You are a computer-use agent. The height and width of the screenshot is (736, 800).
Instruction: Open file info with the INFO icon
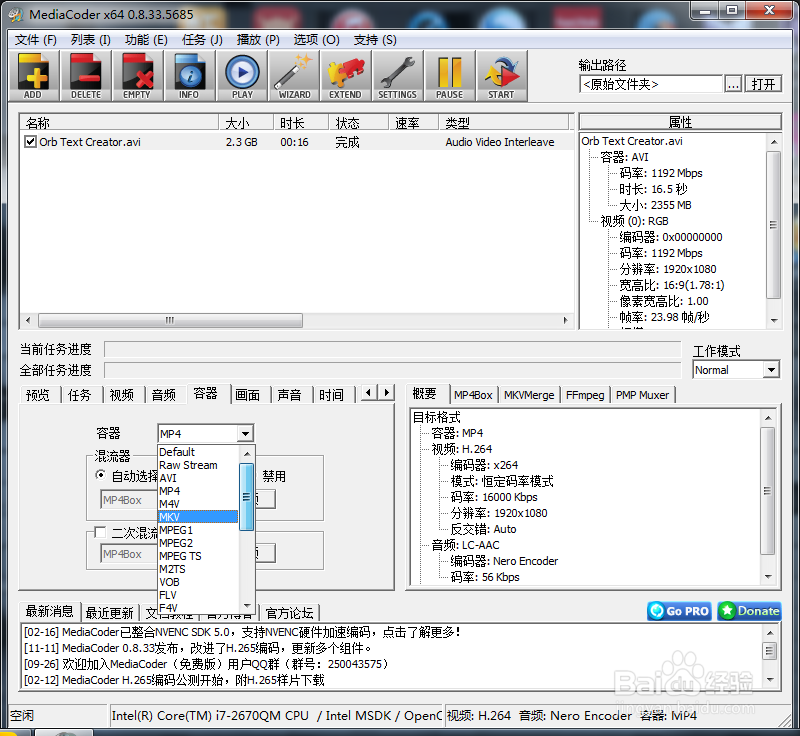[189, 76]
